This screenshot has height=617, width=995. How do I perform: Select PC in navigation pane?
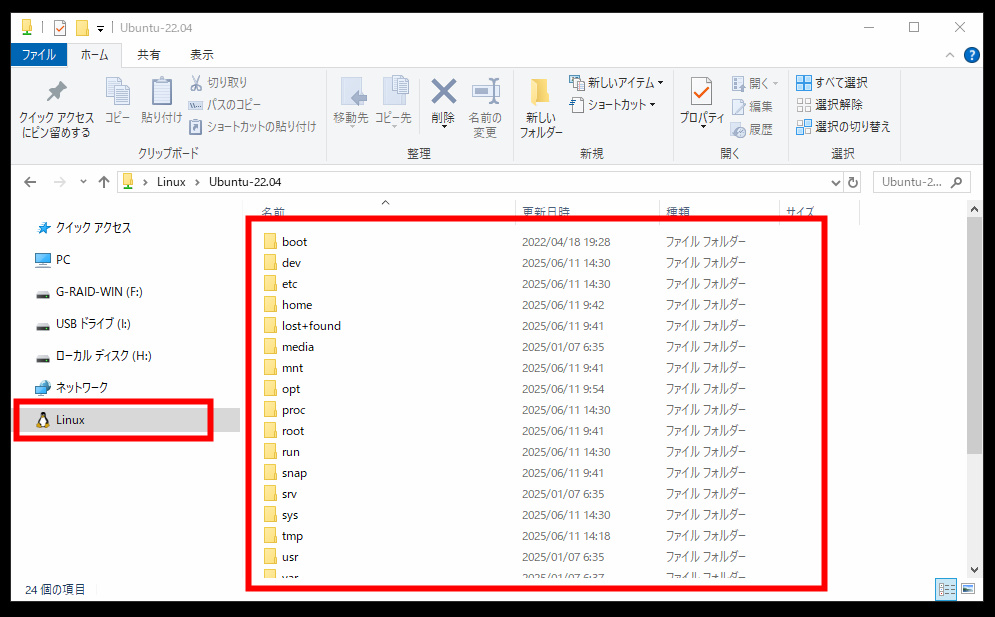pos(54,260)
